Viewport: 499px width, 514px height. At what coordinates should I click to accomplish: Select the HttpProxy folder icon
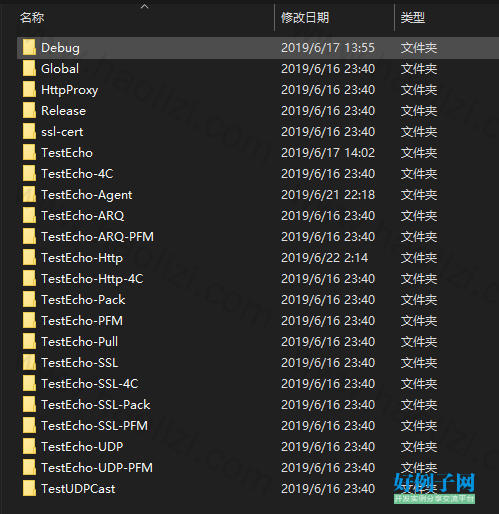29,90
